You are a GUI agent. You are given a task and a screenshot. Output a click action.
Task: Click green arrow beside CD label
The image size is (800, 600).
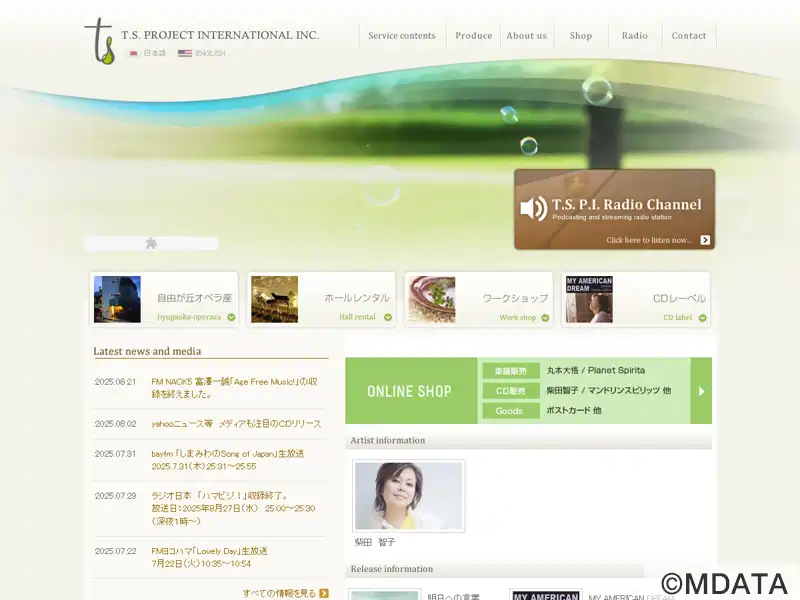(703, 317)
